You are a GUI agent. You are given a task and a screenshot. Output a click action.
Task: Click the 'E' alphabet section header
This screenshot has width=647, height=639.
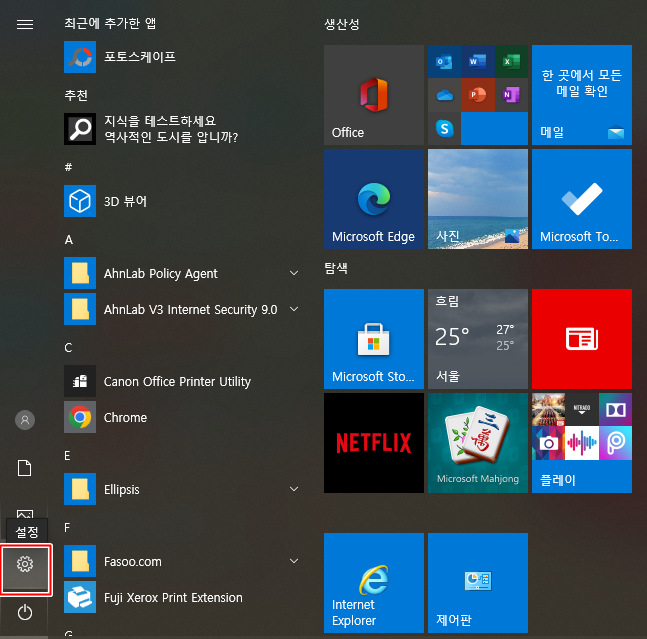[x=67, y=456]
